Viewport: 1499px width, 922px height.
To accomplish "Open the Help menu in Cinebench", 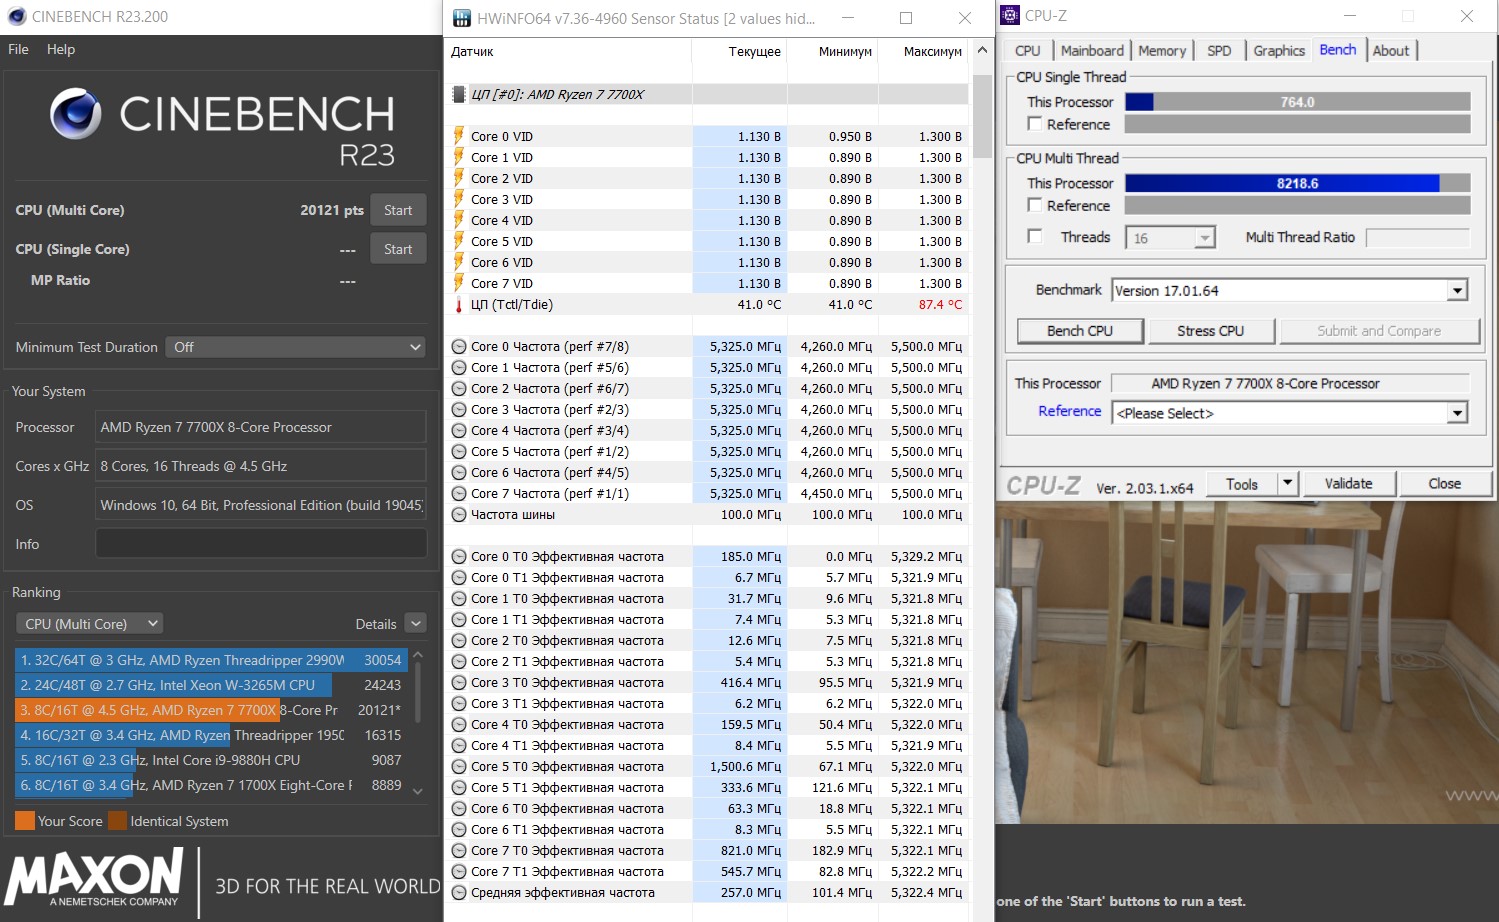I will pos(61,49).
